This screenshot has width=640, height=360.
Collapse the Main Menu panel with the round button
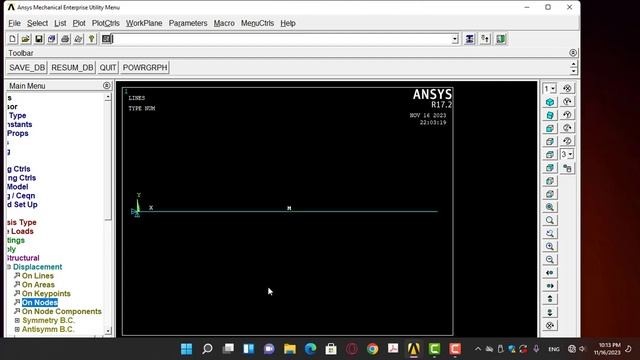107,85
